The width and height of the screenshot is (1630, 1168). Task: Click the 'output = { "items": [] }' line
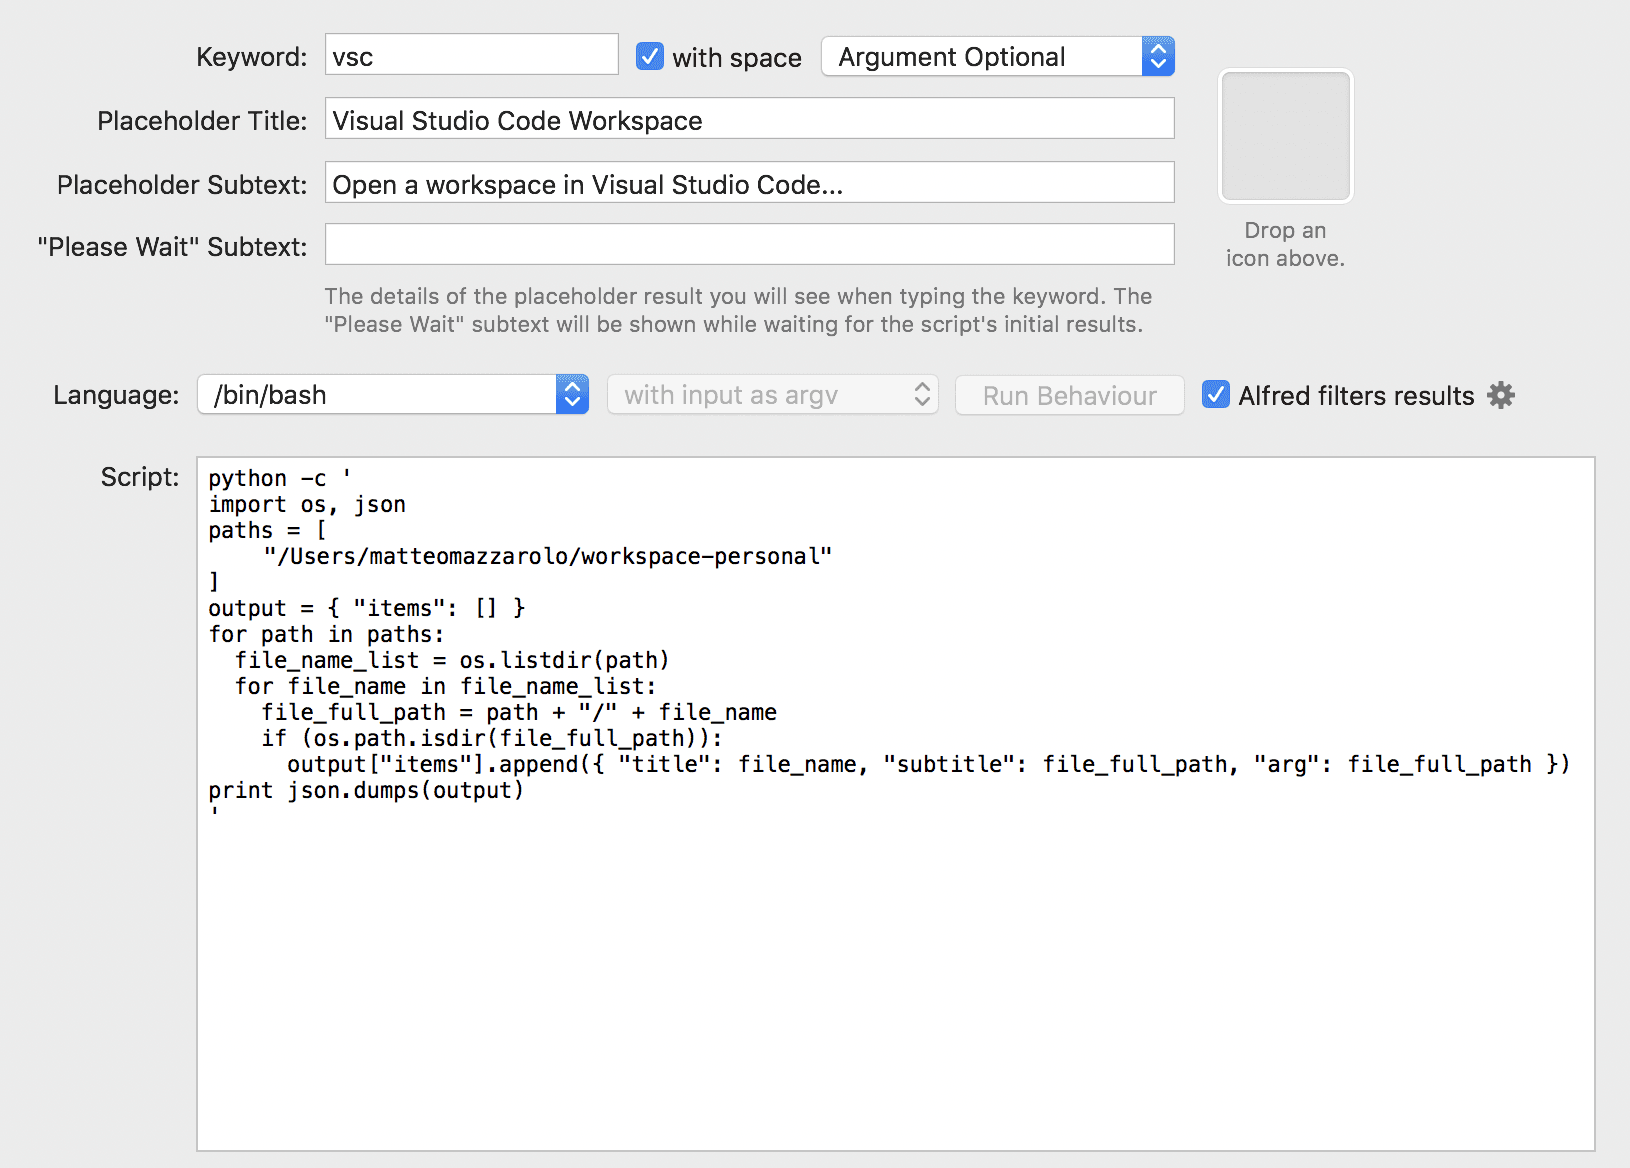tap(367, 608)
